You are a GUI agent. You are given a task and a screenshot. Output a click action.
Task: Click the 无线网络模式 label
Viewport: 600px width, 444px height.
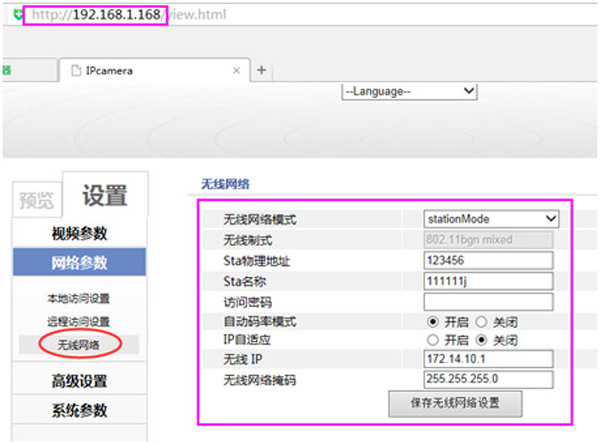(x=260, y=219)
